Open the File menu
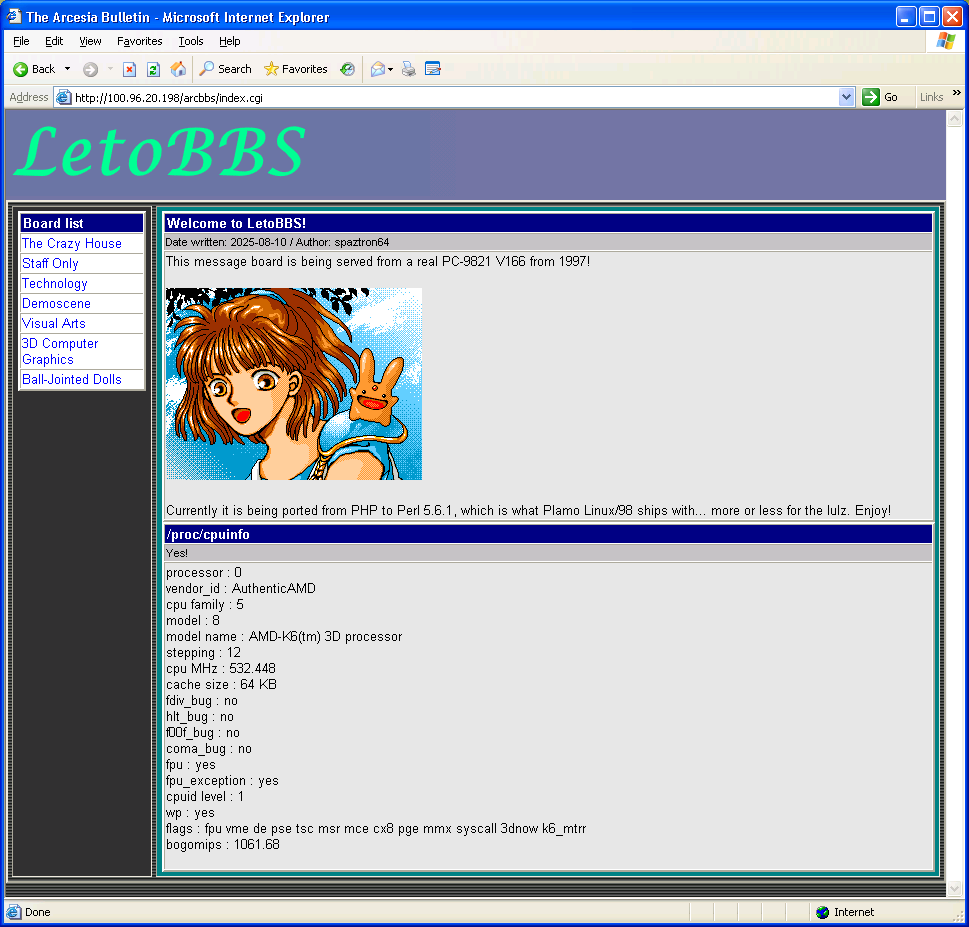Image resolution: width=969 pixels, height=927 pixels. 21,41
